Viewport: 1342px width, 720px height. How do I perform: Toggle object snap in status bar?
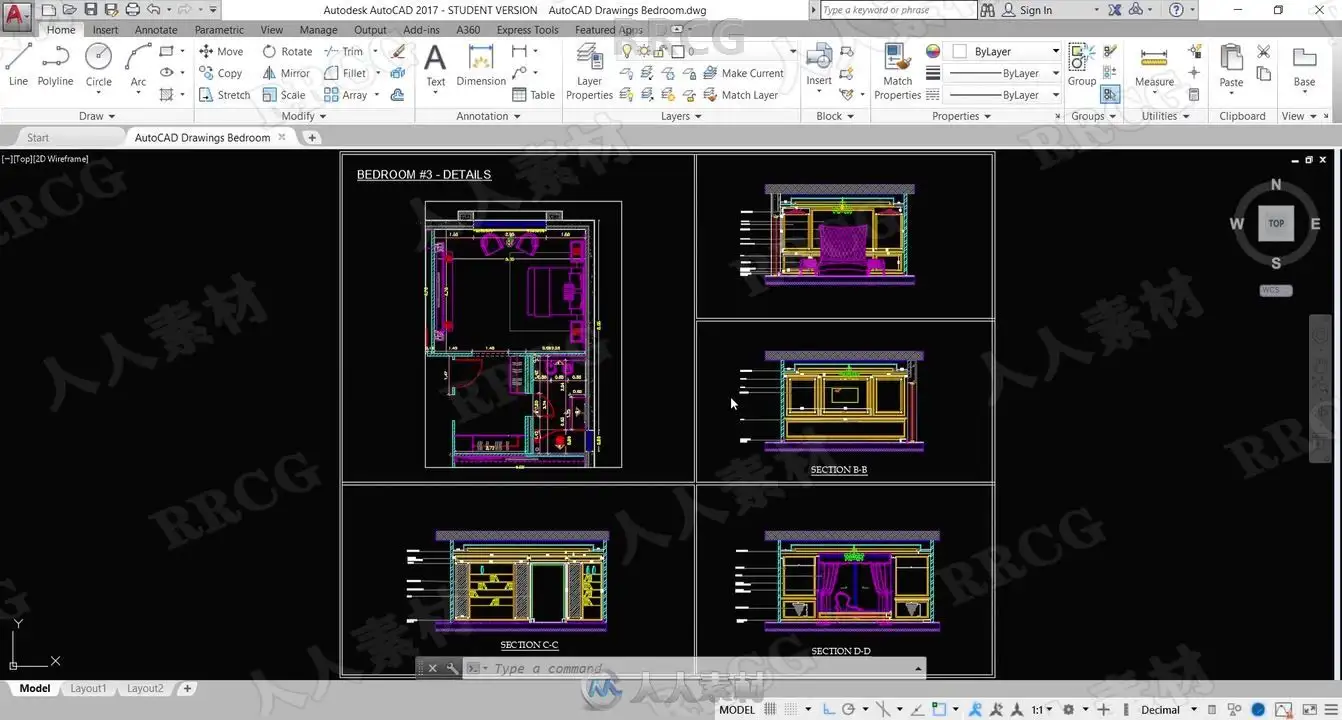tap(939, 710)
